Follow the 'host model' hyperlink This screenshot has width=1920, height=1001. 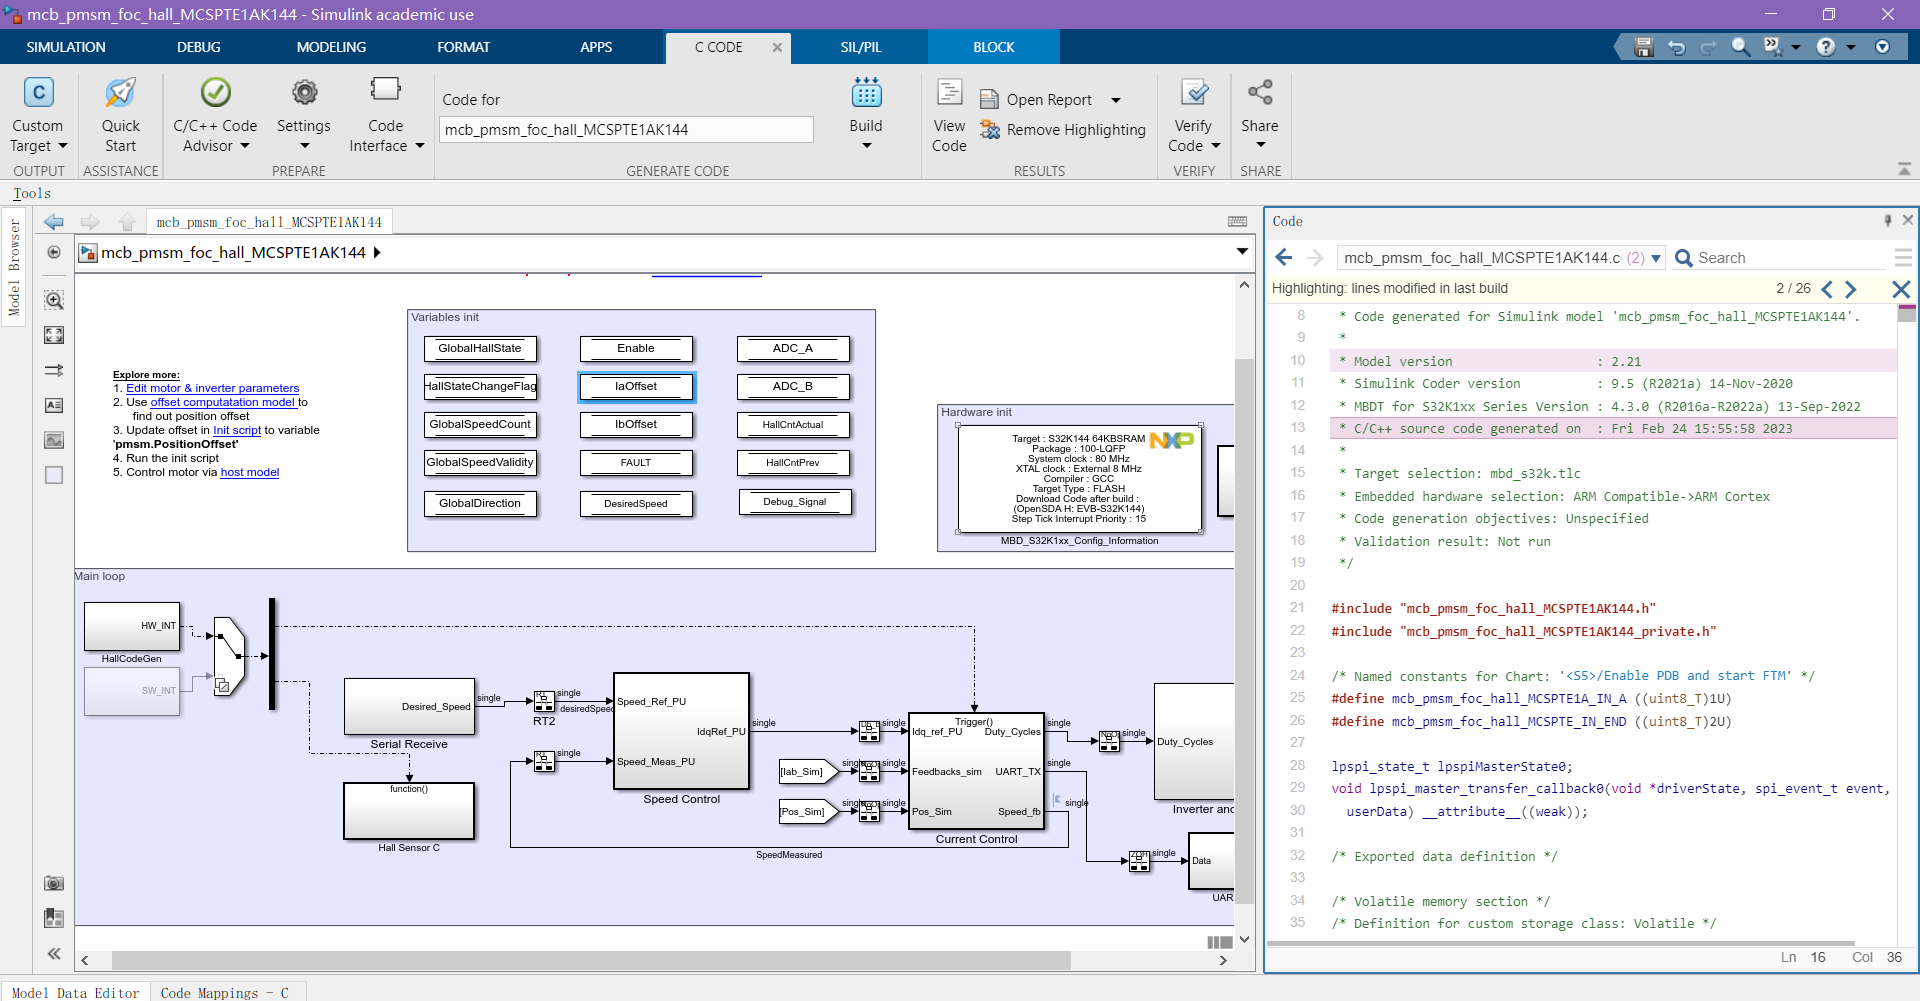click(x=249, y=472)
